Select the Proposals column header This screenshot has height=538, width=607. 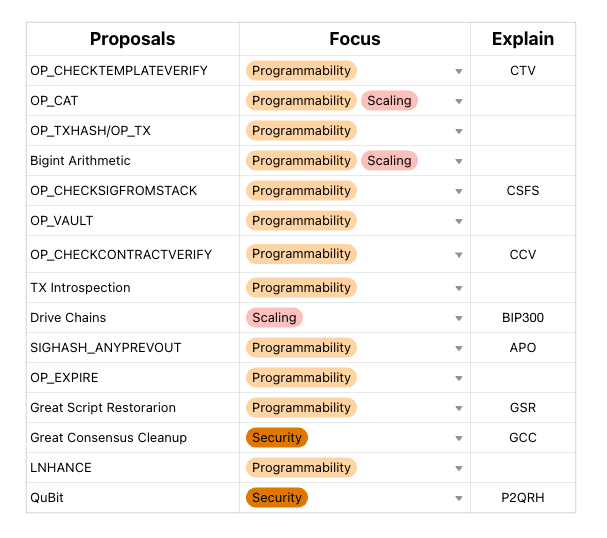(132, 39)
